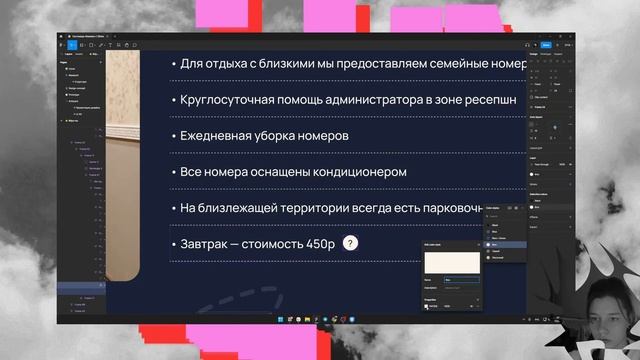This screenshot has height=360, width=640.
Task: Create new color style with plus icon
Action: [522, 208]
